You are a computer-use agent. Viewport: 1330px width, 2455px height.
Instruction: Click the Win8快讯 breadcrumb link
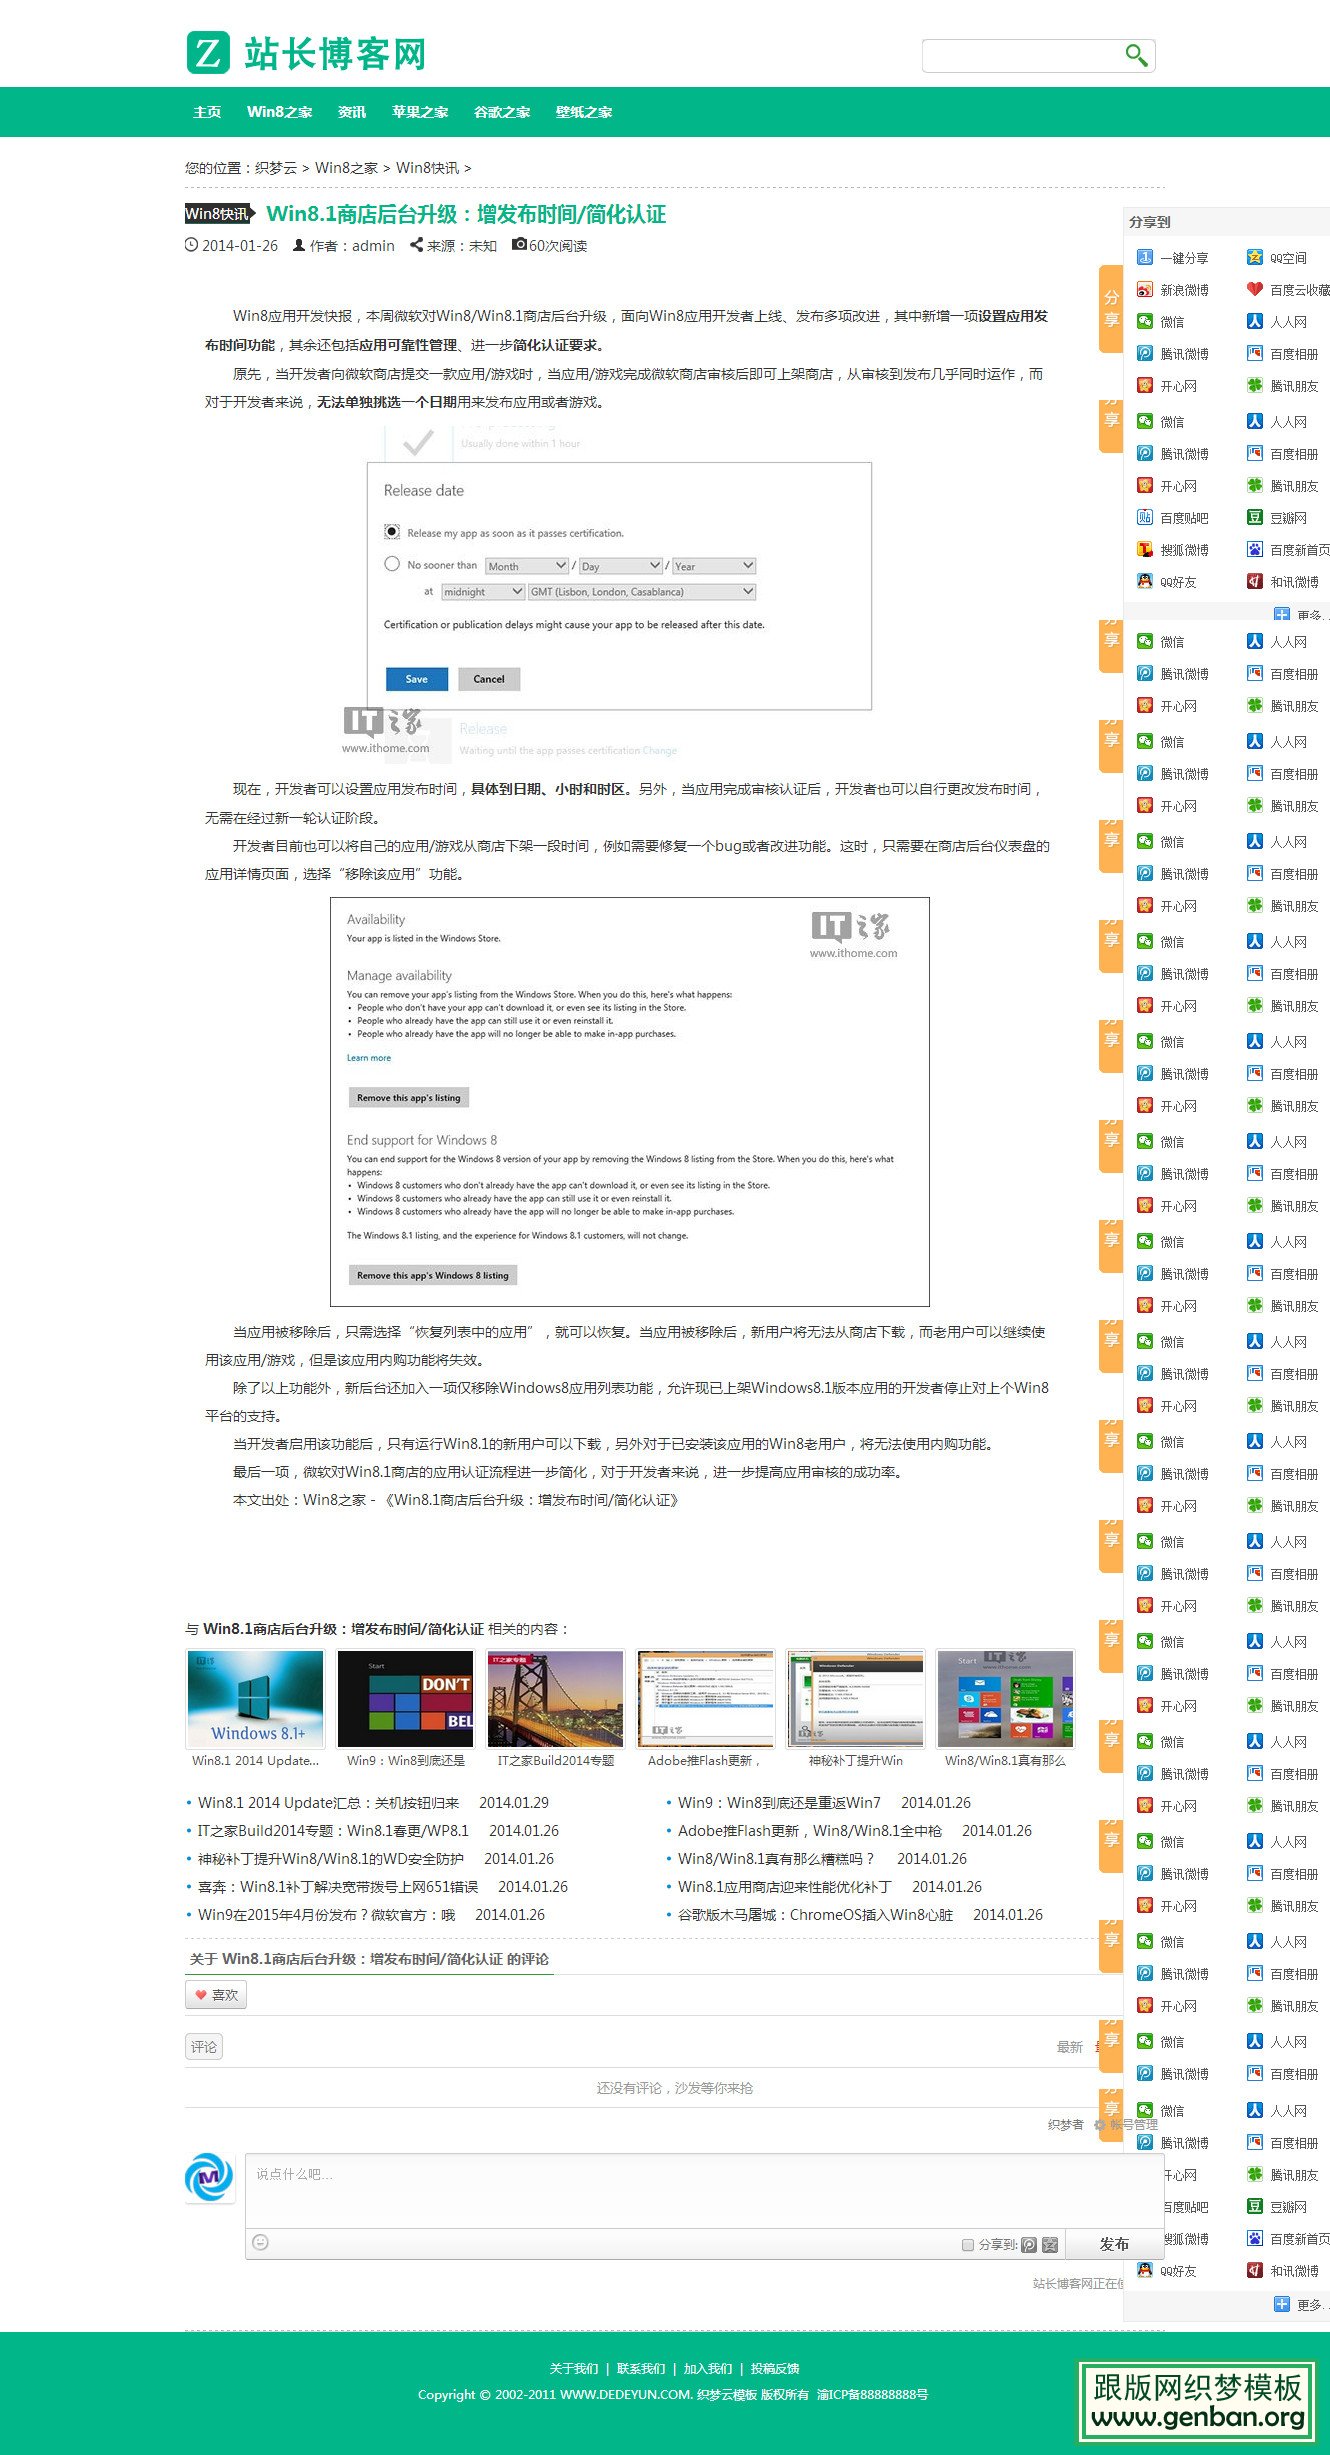(427, 168)
